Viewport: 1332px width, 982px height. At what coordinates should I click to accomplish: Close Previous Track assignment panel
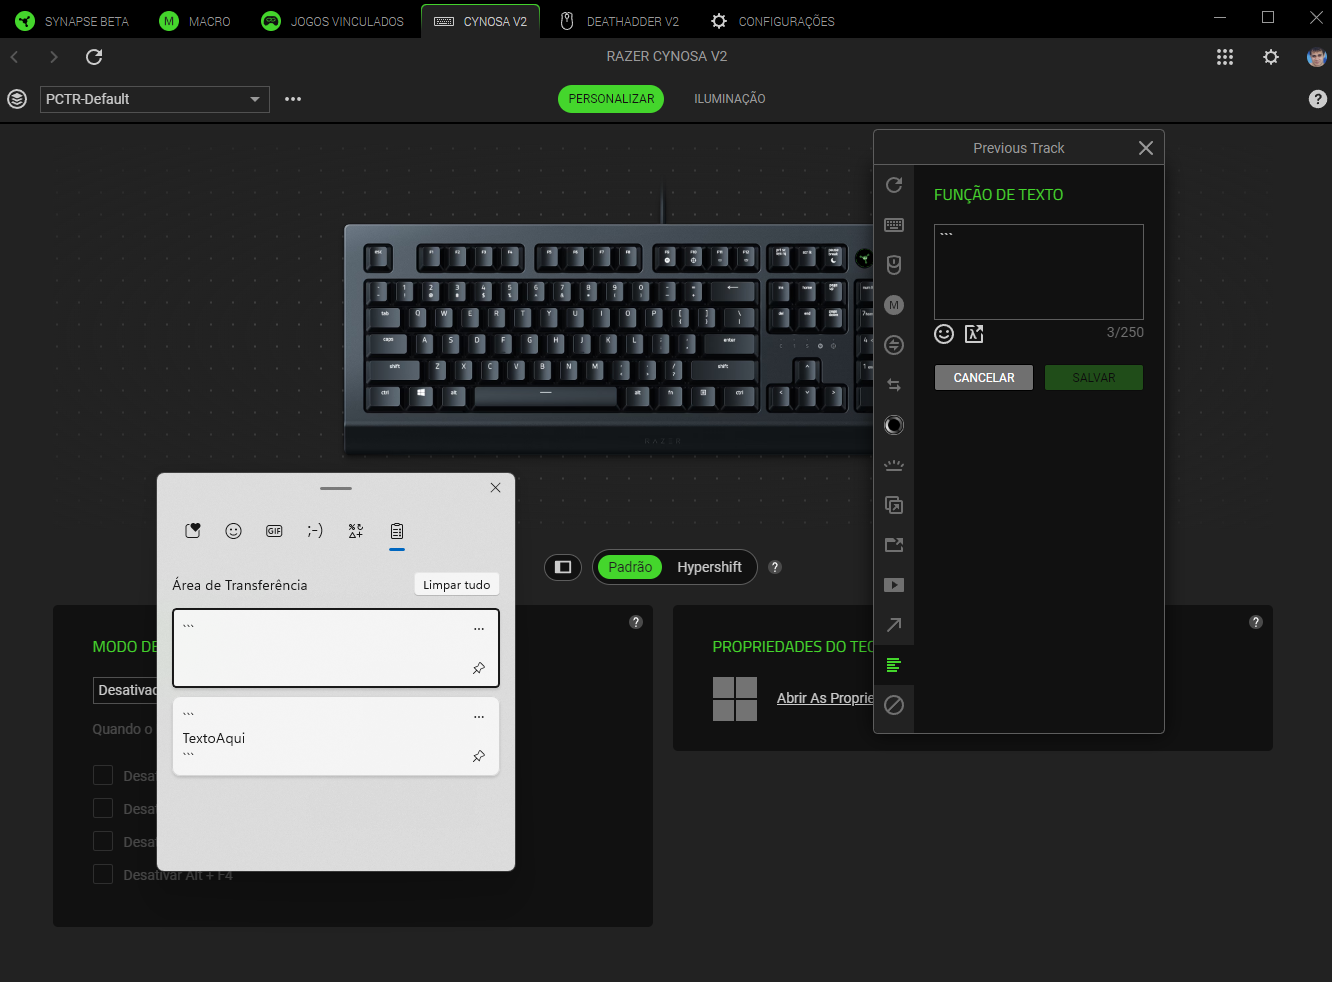[1146, 148]
